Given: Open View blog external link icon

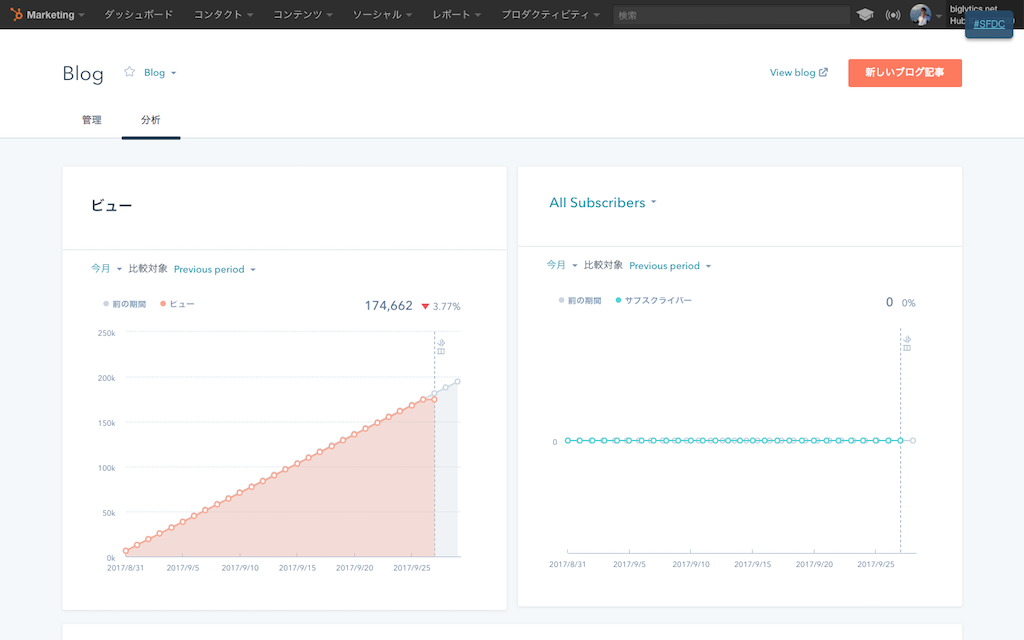Looking at the screenshot, I should (822, 72).
